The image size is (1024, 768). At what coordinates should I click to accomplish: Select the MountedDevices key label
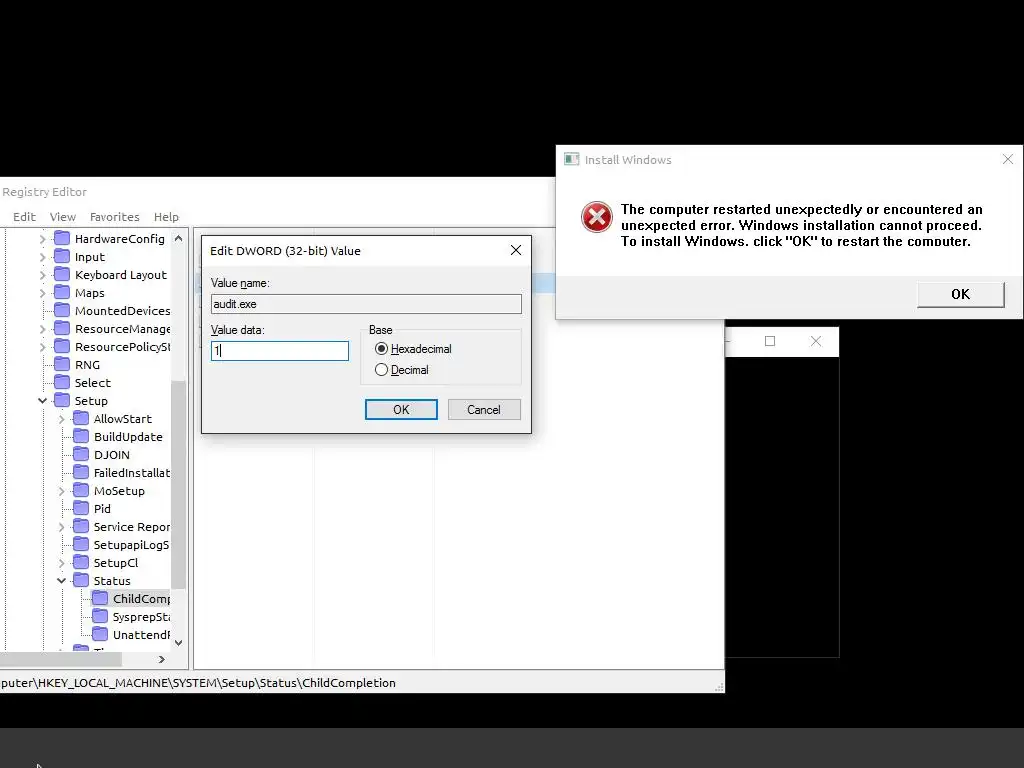click(x=122, y=311)
